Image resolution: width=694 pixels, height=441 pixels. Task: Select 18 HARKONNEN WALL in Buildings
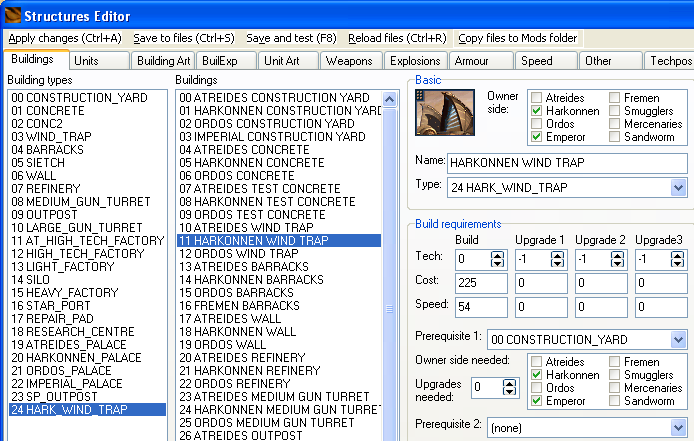[x=279, y=332]
